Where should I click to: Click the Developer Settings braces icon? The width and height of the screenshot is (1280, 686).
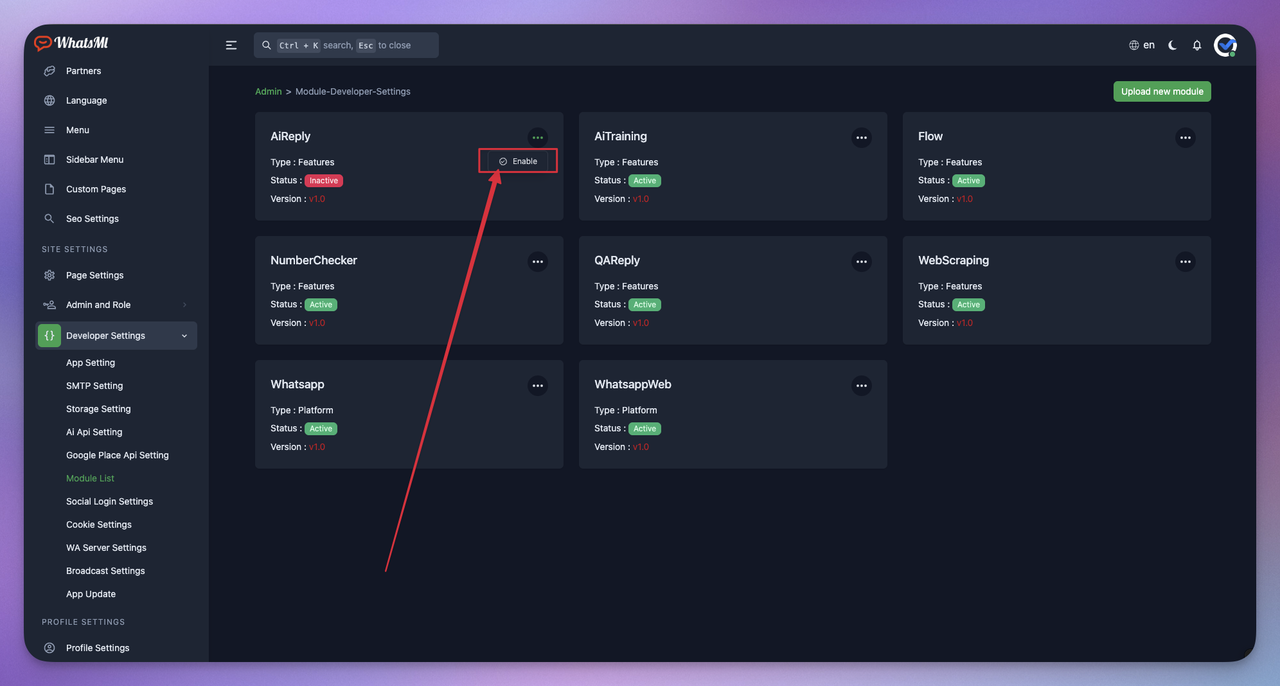[49, 336]
